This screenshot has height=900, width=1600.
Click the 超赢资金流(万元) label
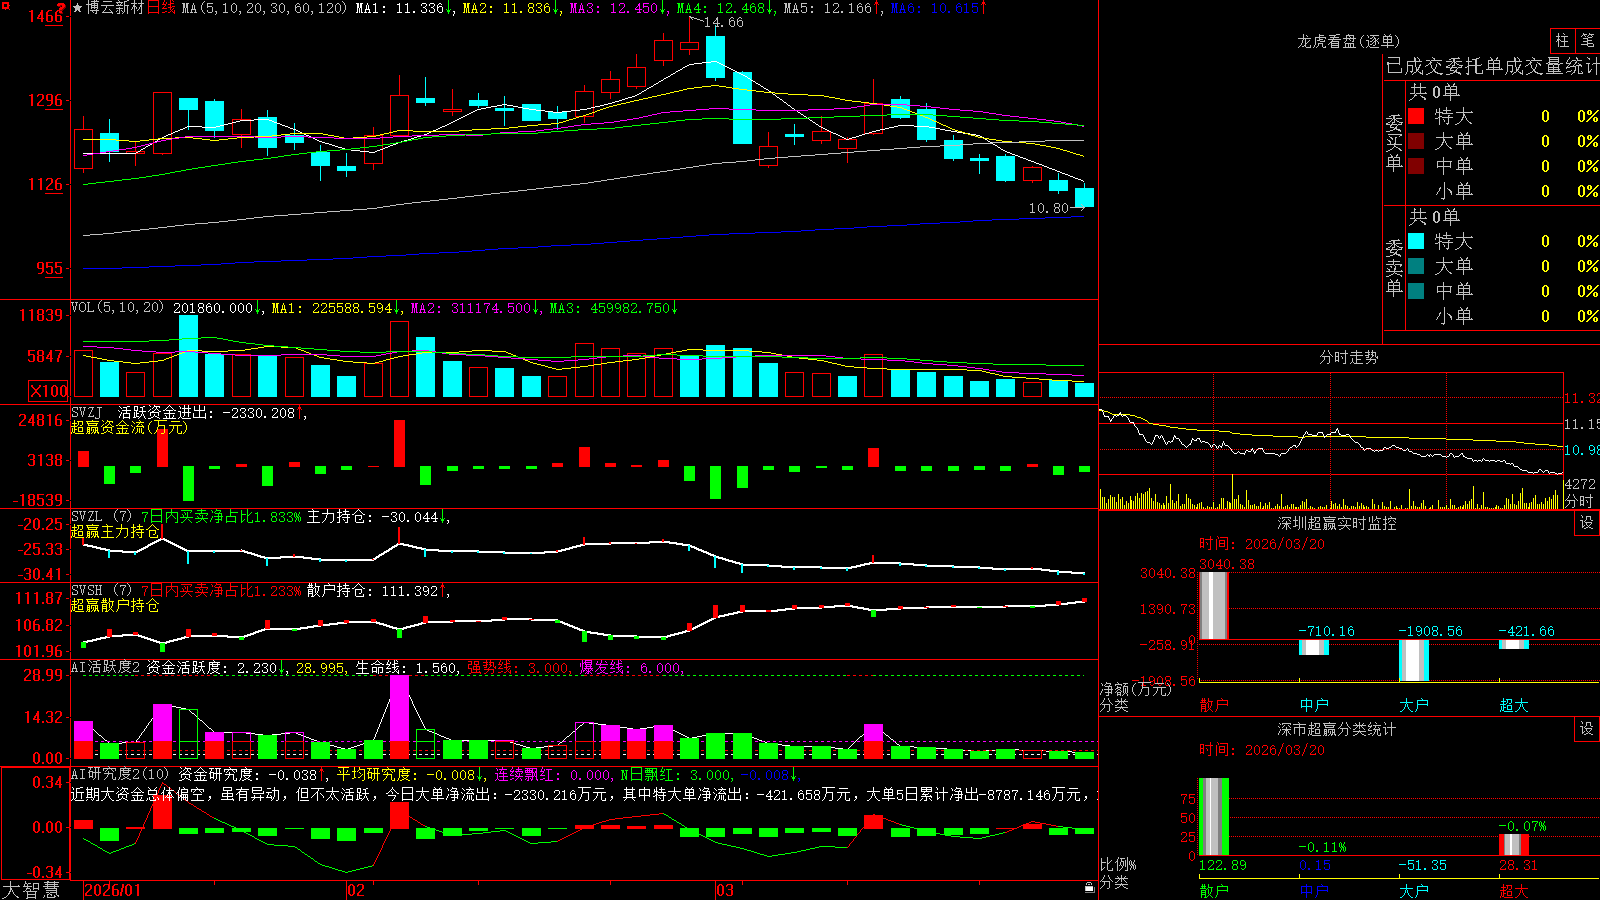[129, 427]
